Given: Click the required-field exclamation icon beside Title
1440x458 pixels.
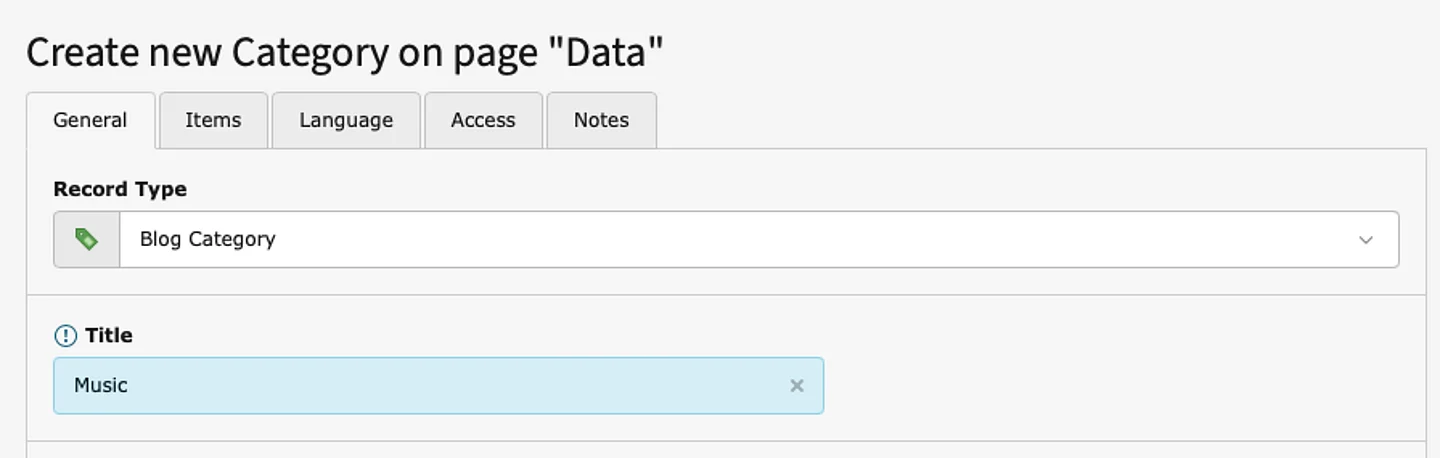Looking at the screenshot, I should (x=65, y=336).
